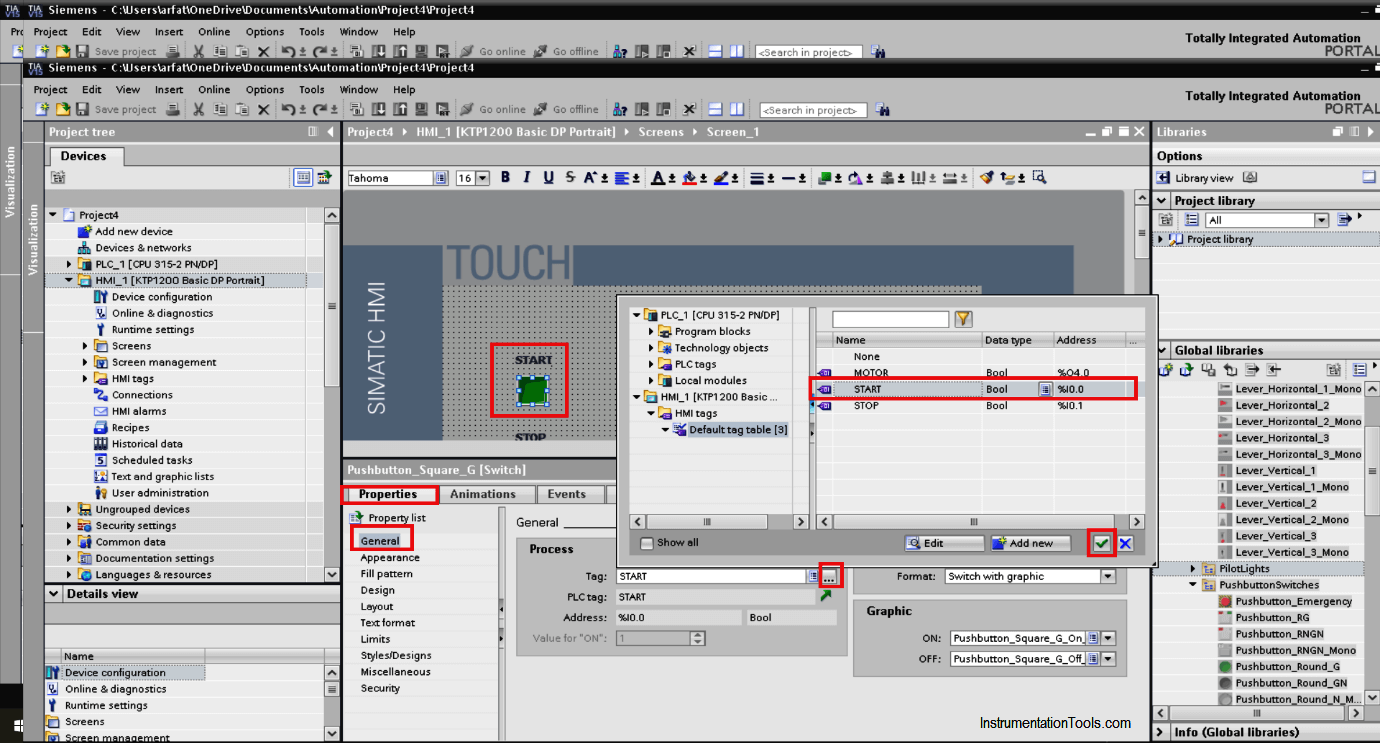Screen dimensions: 1380x743
Task: Click ellipsis browse button beside Tag field
Action: (831, 576)
